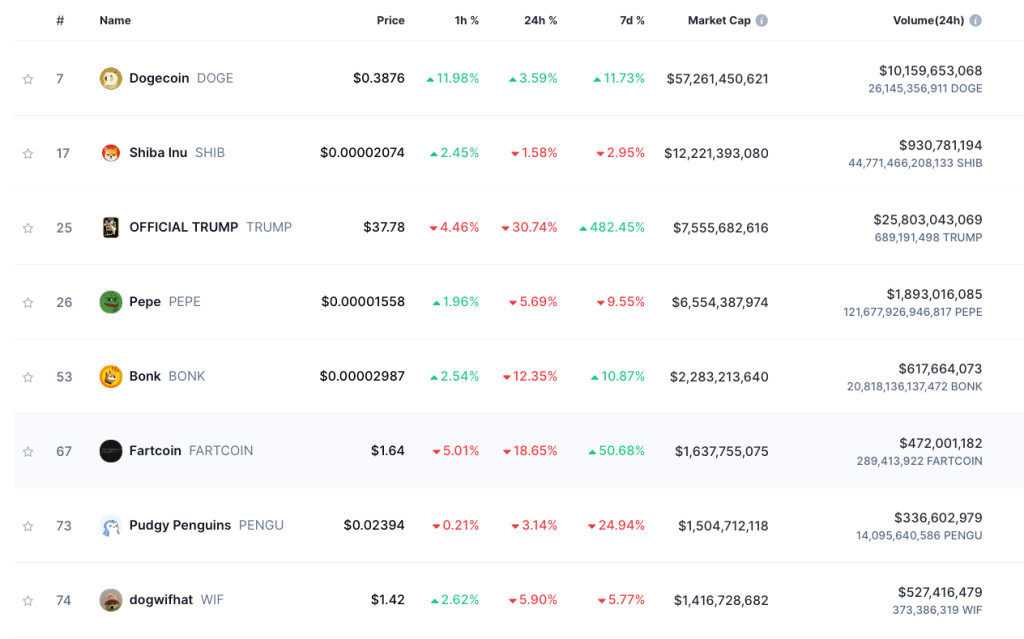Open the dogwifhat WIF coin link
The width and height of the screenshot is (1024, 639).
click(x=161, y=600)
